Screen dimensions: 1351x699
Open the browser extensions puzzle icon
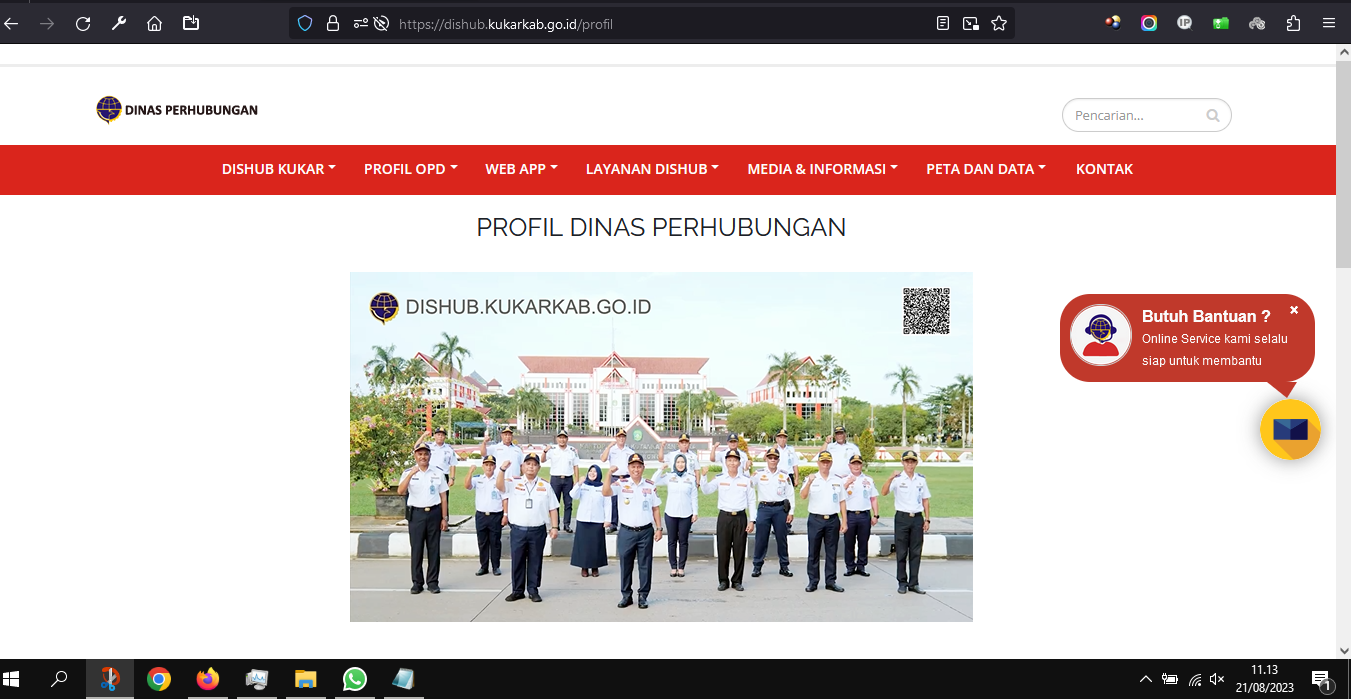click(x=1293, y=23)
